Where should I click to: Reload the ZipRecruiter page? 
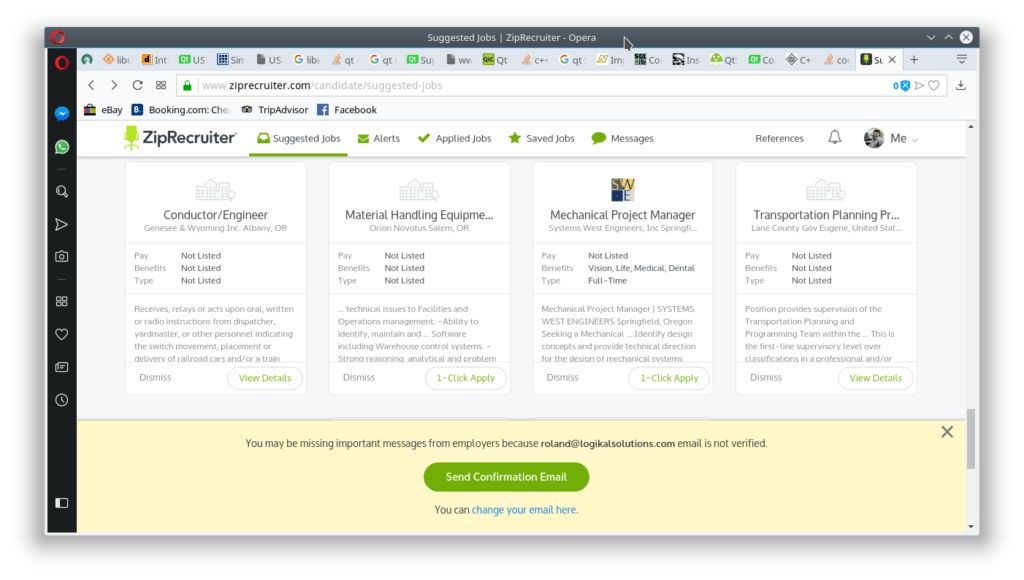pos(137,85)
